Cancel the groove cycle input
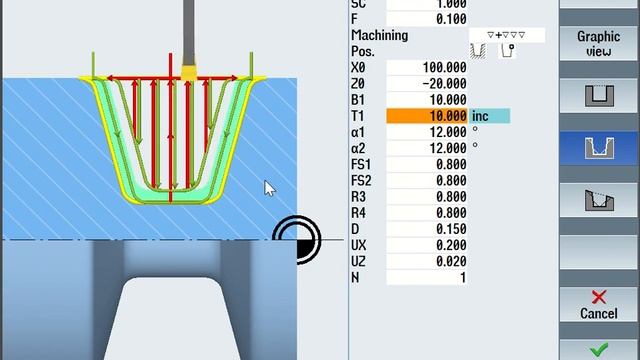The width and height of the screenshot is (640, 360). [599, 304]
